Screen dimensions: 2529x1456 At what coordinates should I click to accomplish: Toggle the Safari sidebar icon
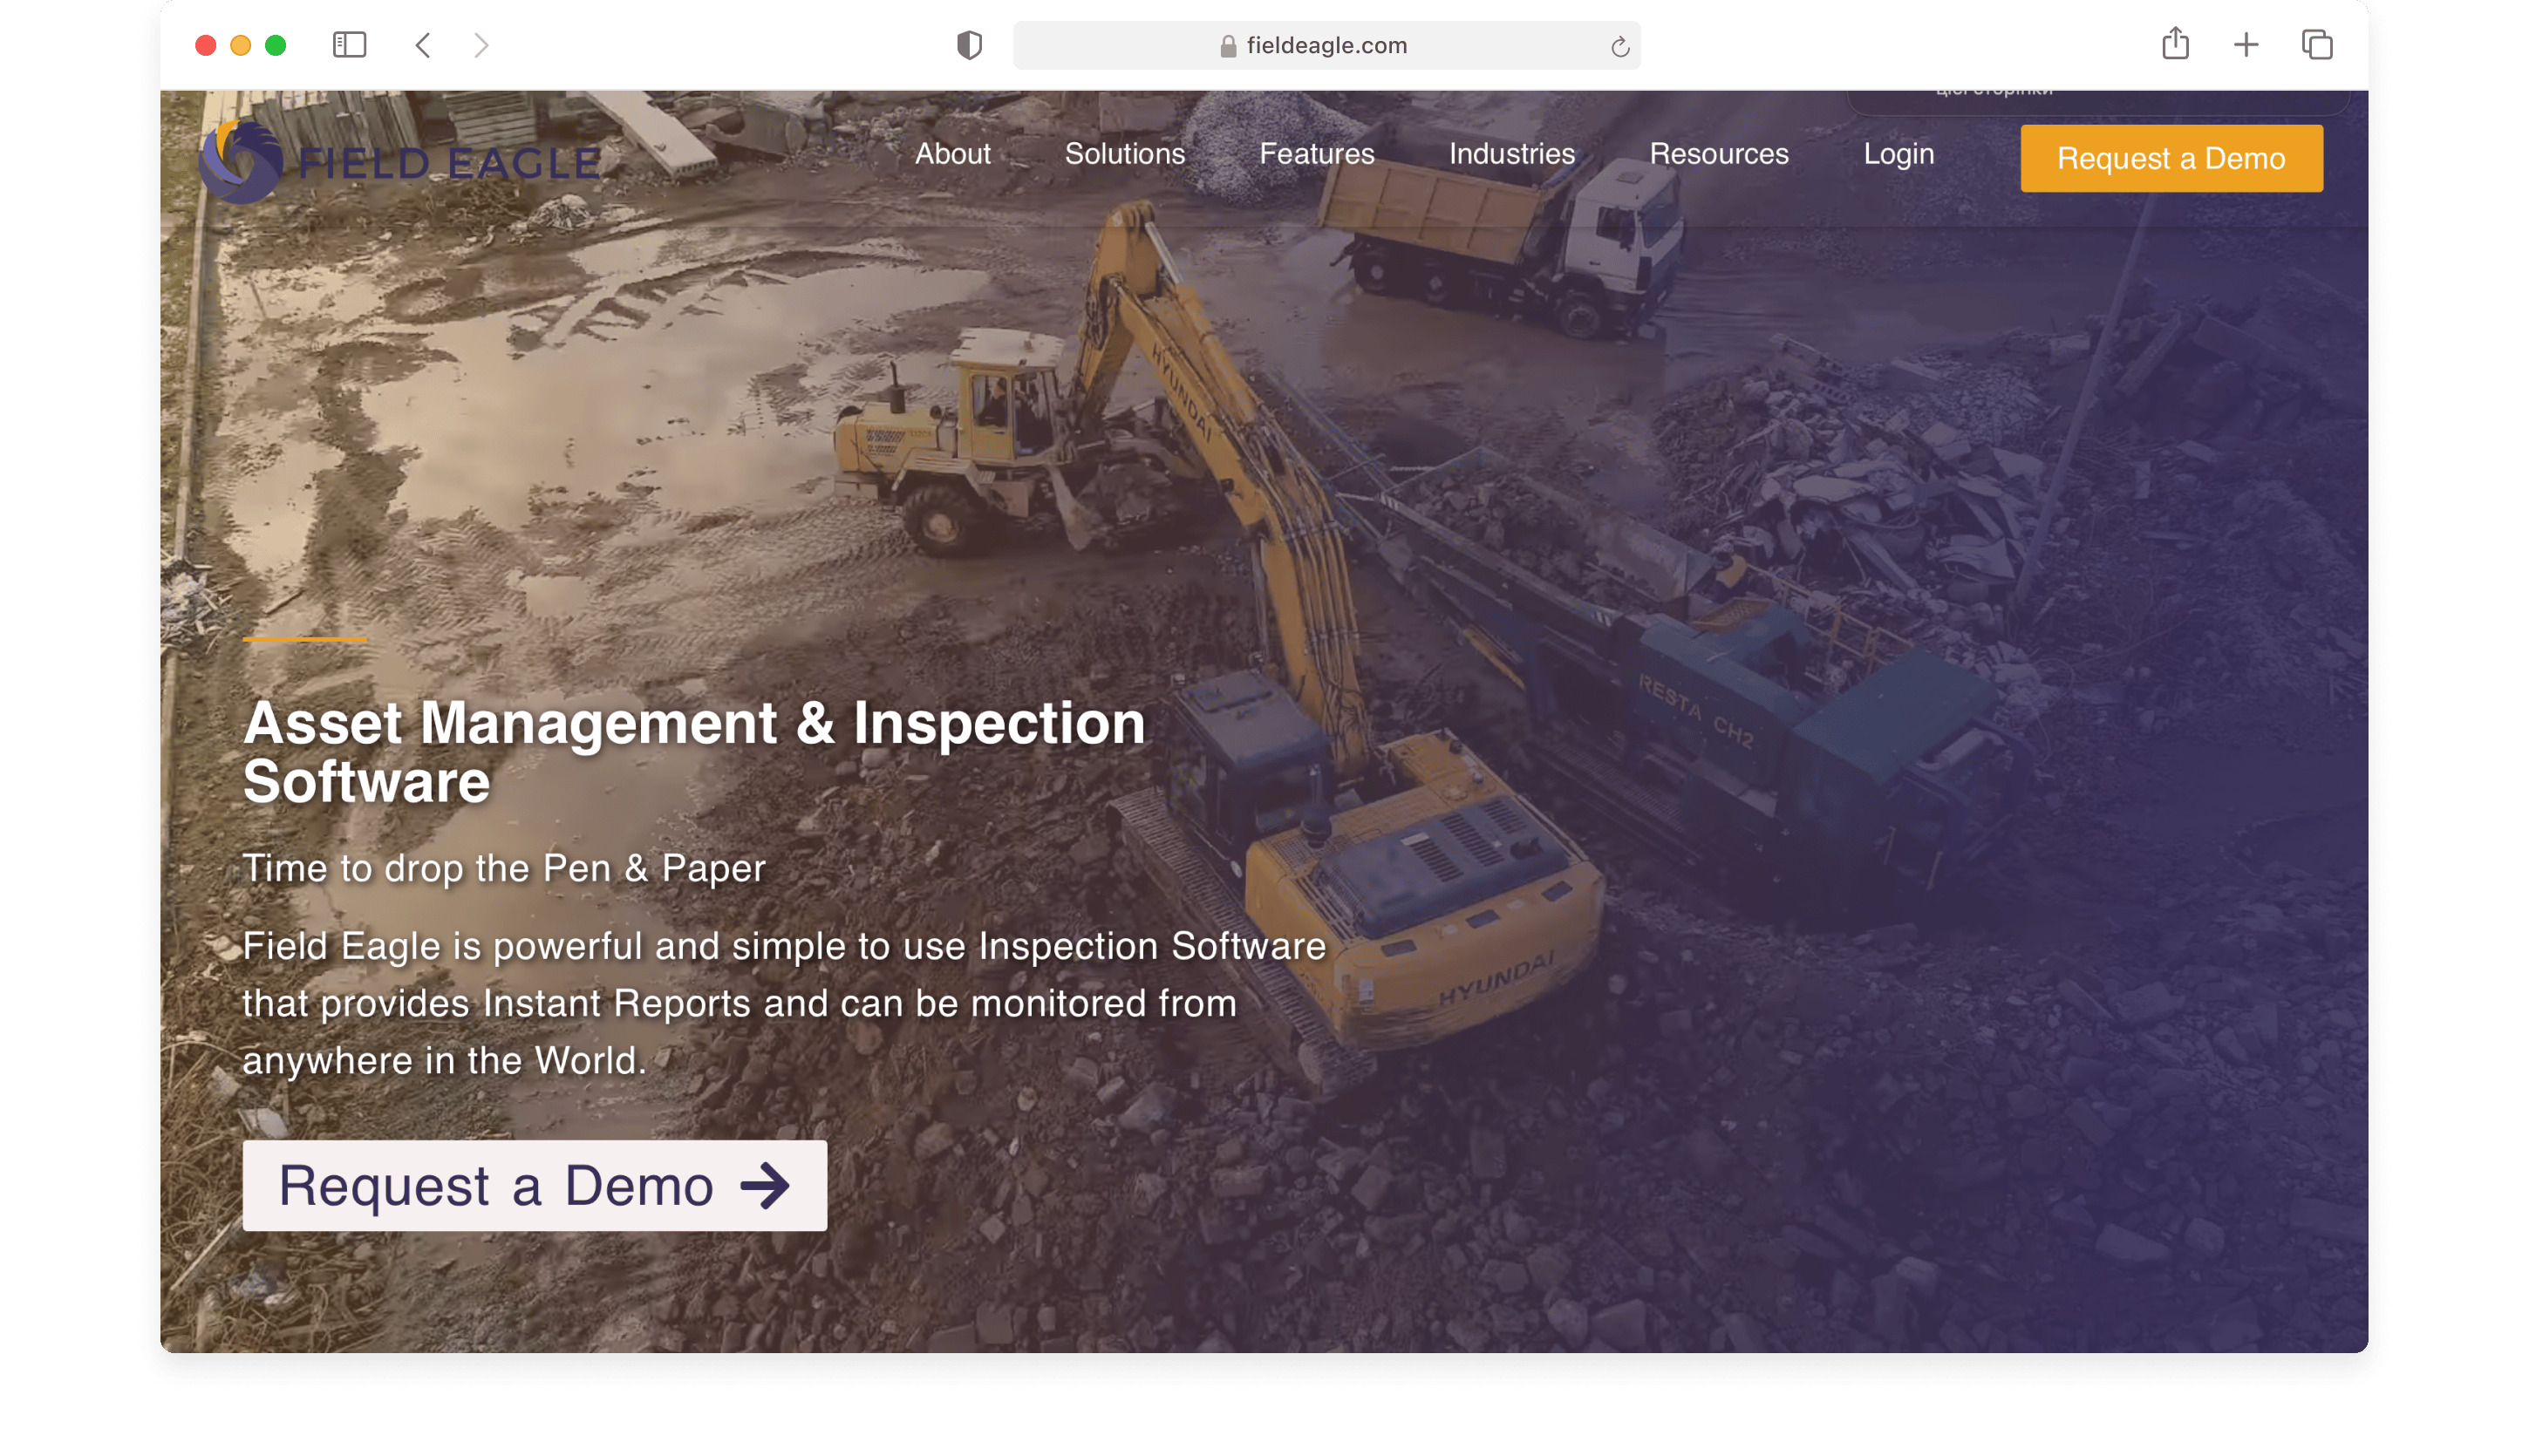[349, 45]
